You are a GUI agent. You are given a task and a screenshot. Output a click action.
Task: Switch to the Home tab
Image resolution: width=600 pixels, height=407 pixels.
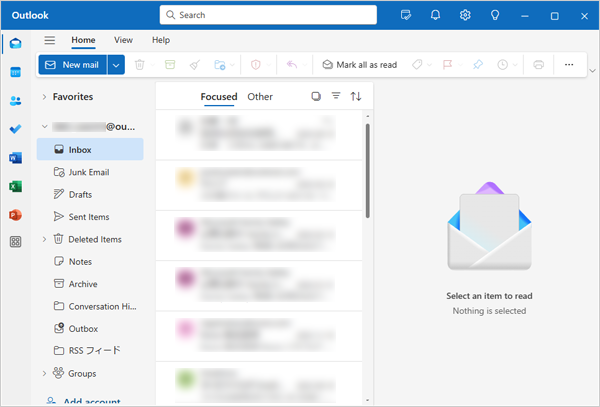83,40
